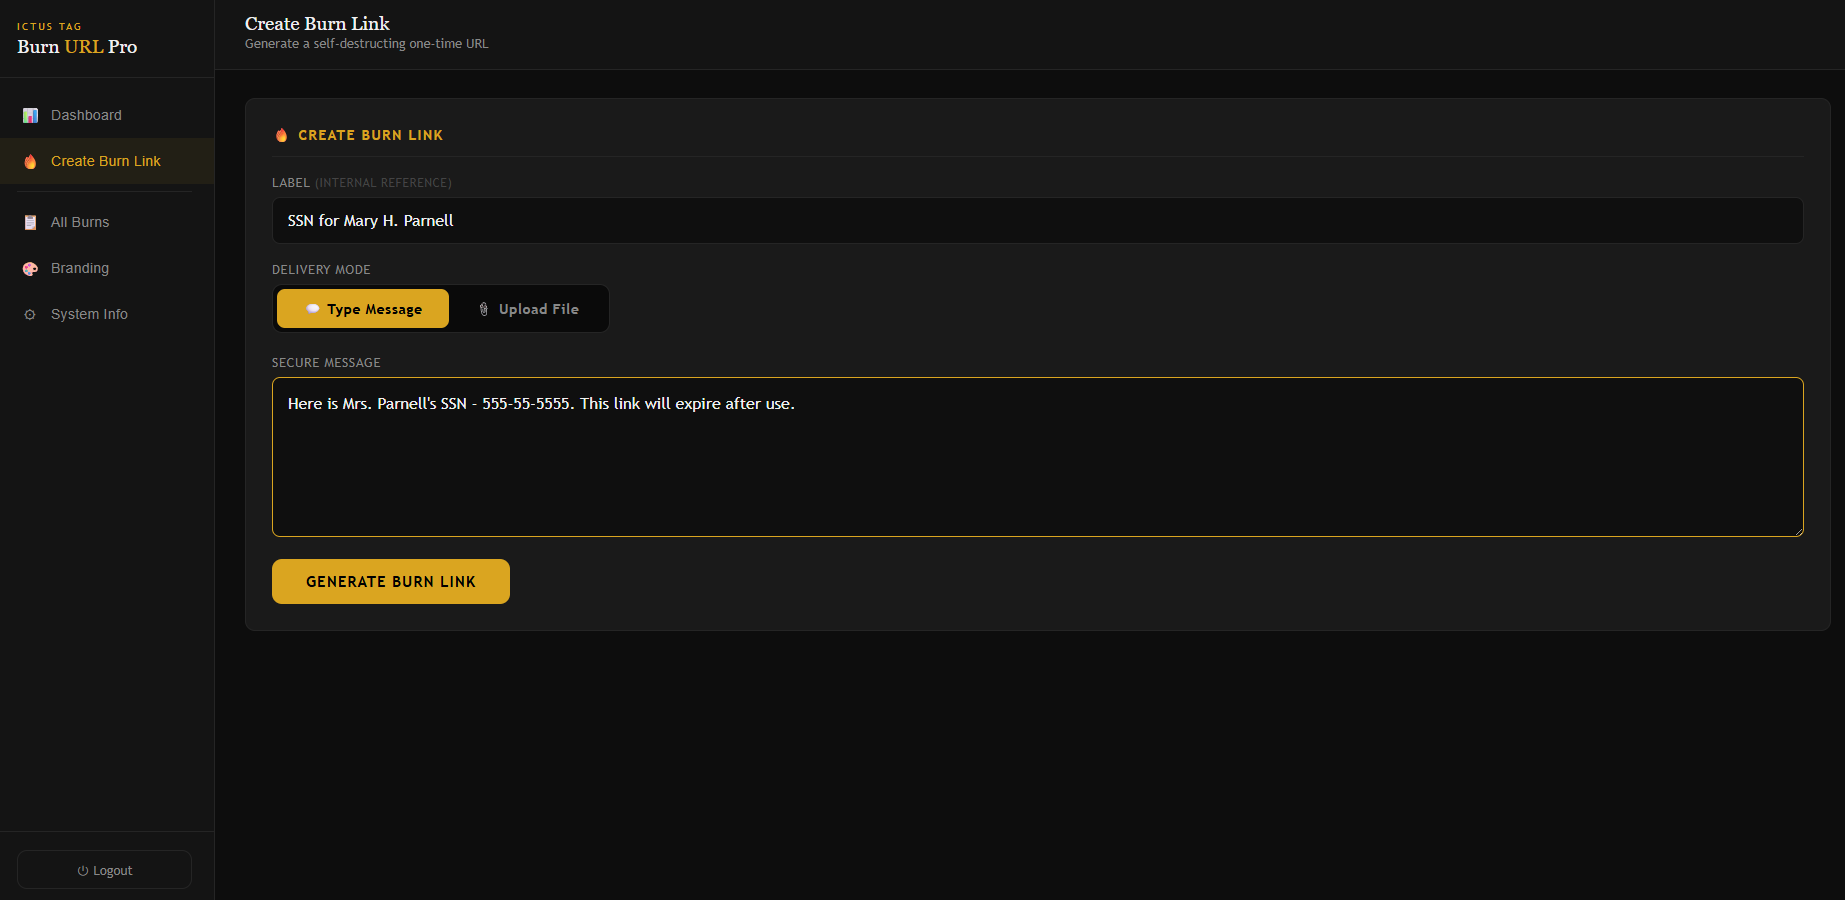
Task: Click the Dashboard chart icon in sidebar
Action: 30,116
